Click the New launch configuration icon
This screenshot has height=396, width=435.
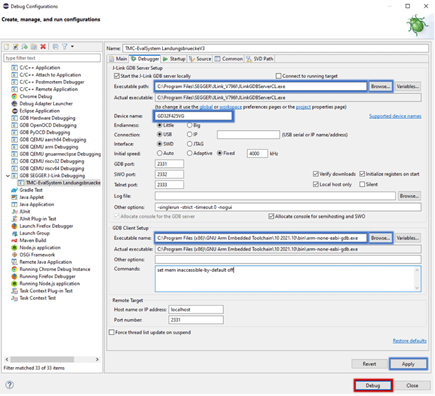click(6, 47)
